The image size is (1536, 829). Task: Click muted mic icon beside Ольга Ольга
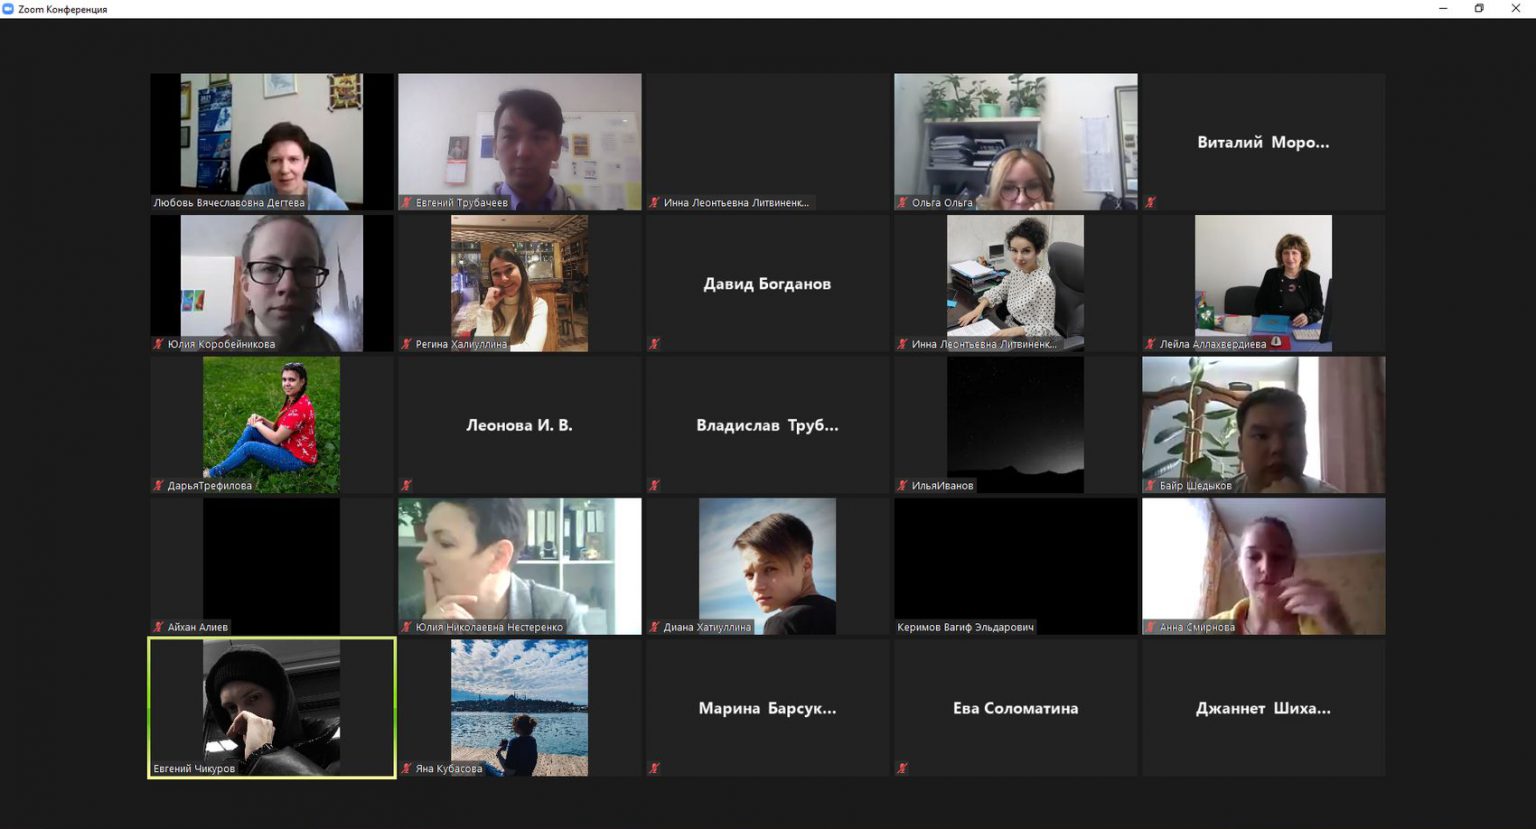(x=902, y=203)
